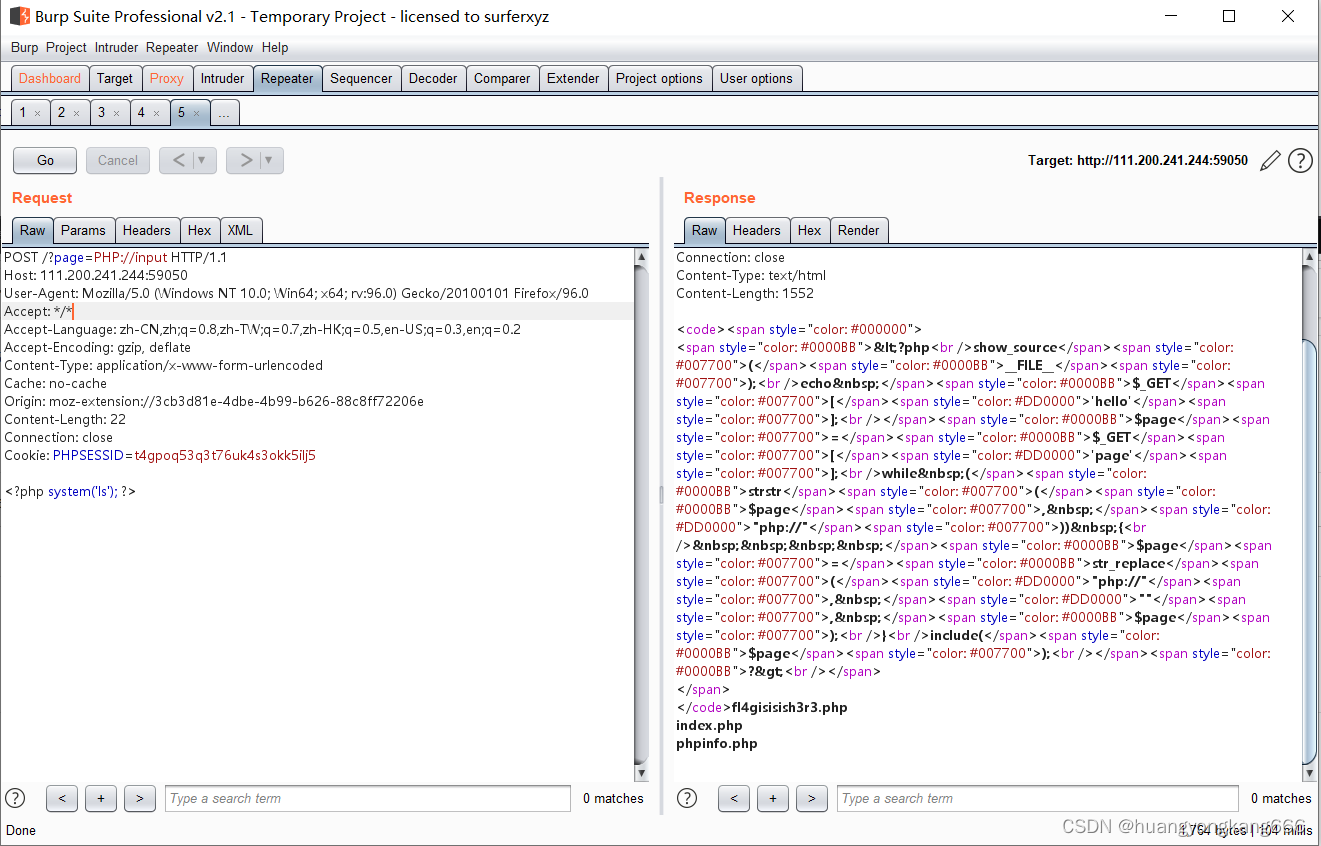Click the pencil icon to edit target

[1270, 160]
